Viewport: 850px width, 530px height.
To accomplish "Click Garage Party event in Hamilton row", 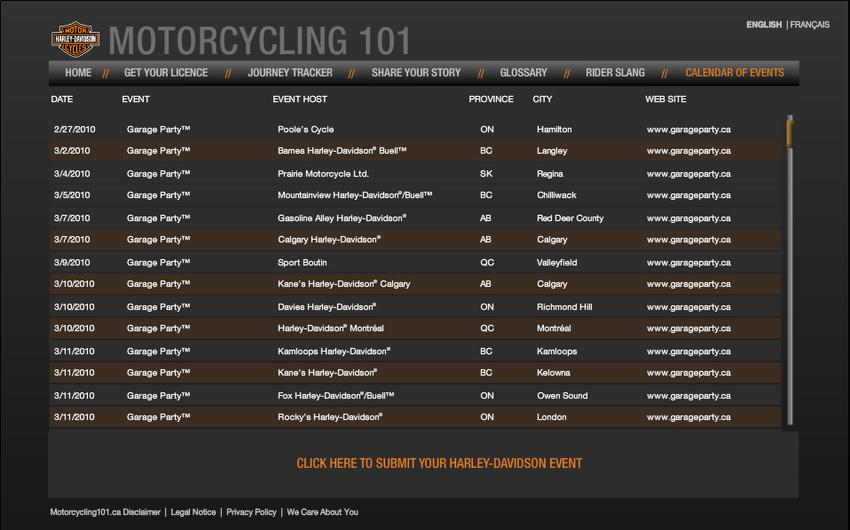I will click(158, 130).
